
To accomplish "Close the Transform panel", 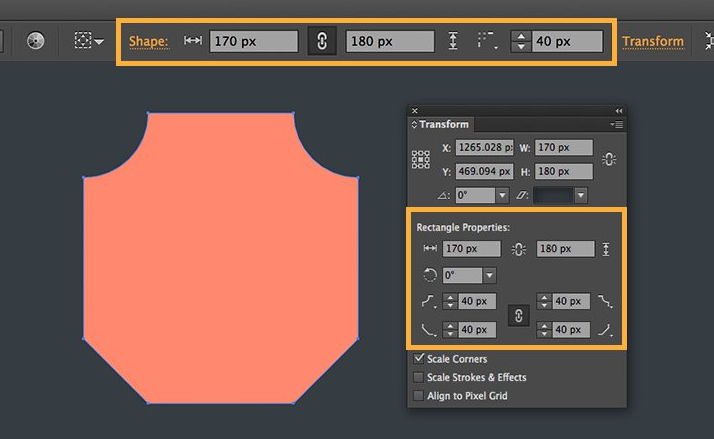I will tap(415, 111).
